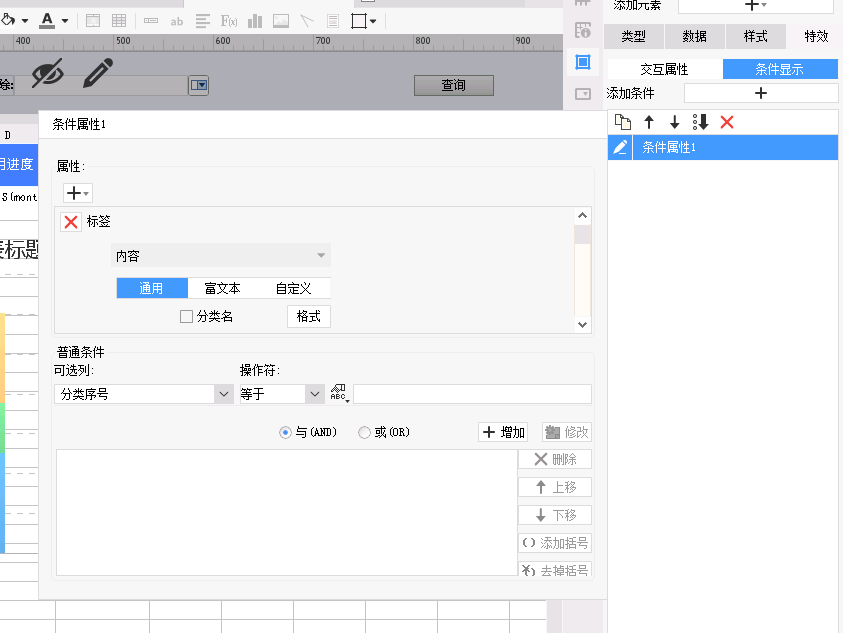This screenshot has height=633, width=843.
Task: Click the property list scroll down arrow
Action: click(x=582, y=324)
